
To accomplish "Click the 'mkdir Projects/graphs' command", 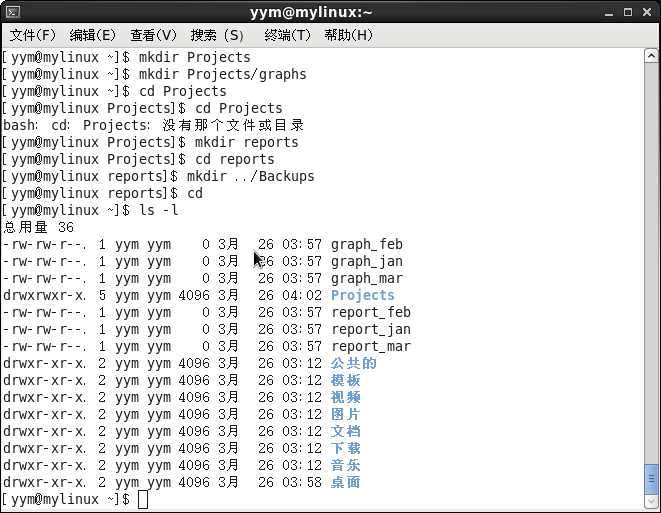I will click(223, 75).
